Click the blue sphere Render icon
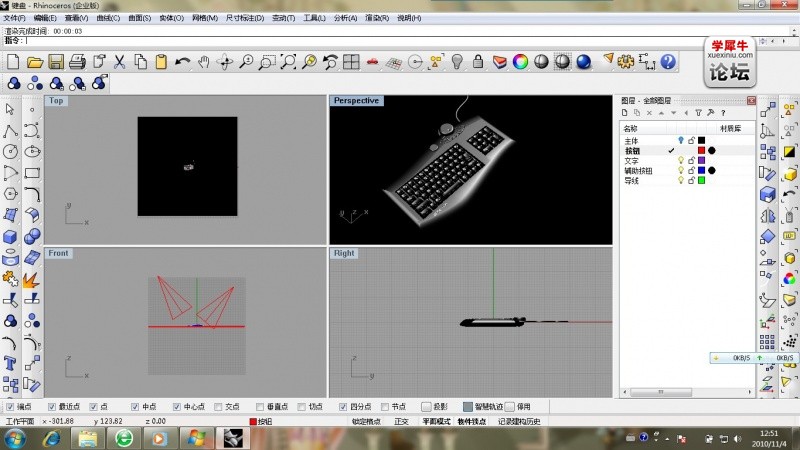800x450 pixels. tap(584, 62)
